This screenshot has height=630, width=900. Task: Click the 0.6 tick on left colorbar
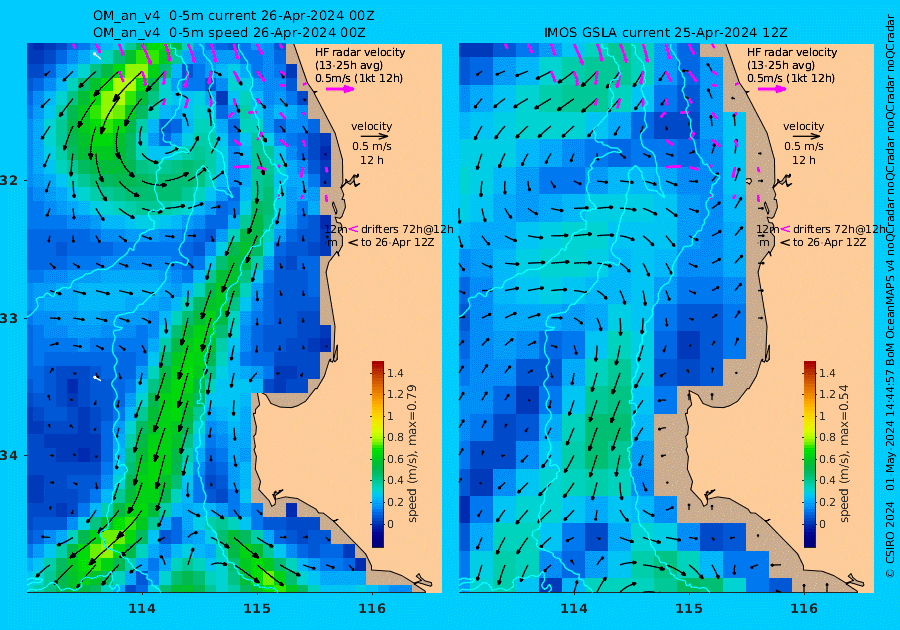[395, 459]
